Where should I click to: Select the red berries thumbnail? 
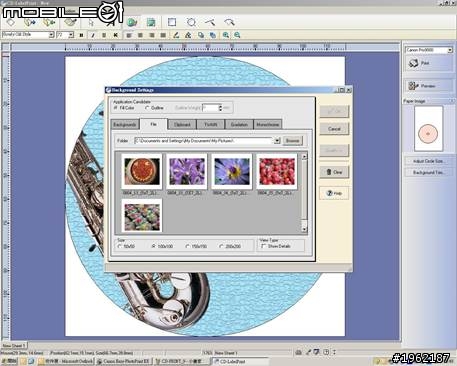click(x=277, y=171)
